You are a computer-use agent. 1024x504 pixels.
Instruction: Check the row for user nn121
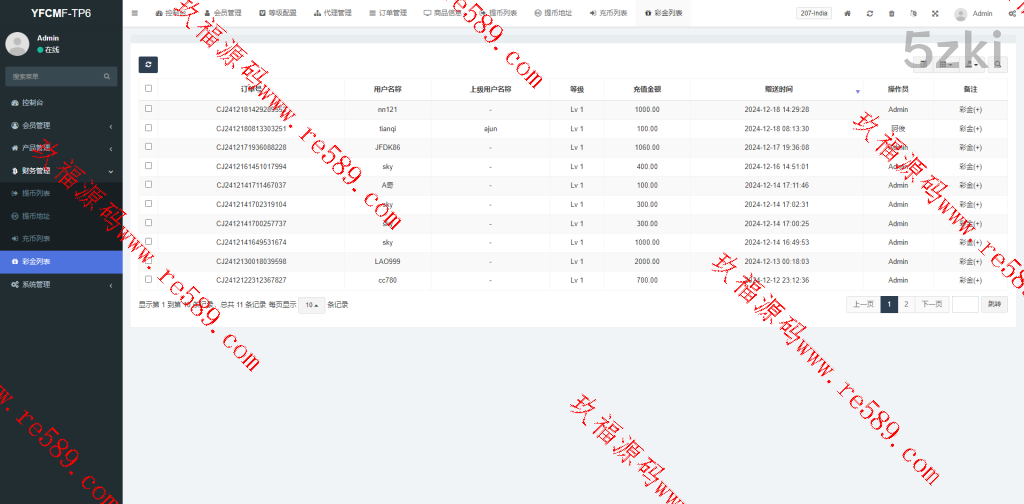coord(149,108)
